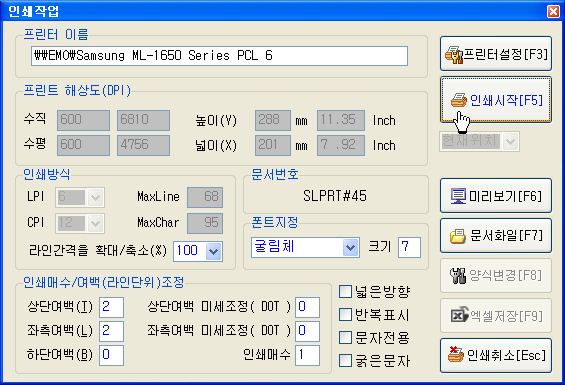
Task: Enable the 넓은방향 checkbox
Action: (346, 291)
